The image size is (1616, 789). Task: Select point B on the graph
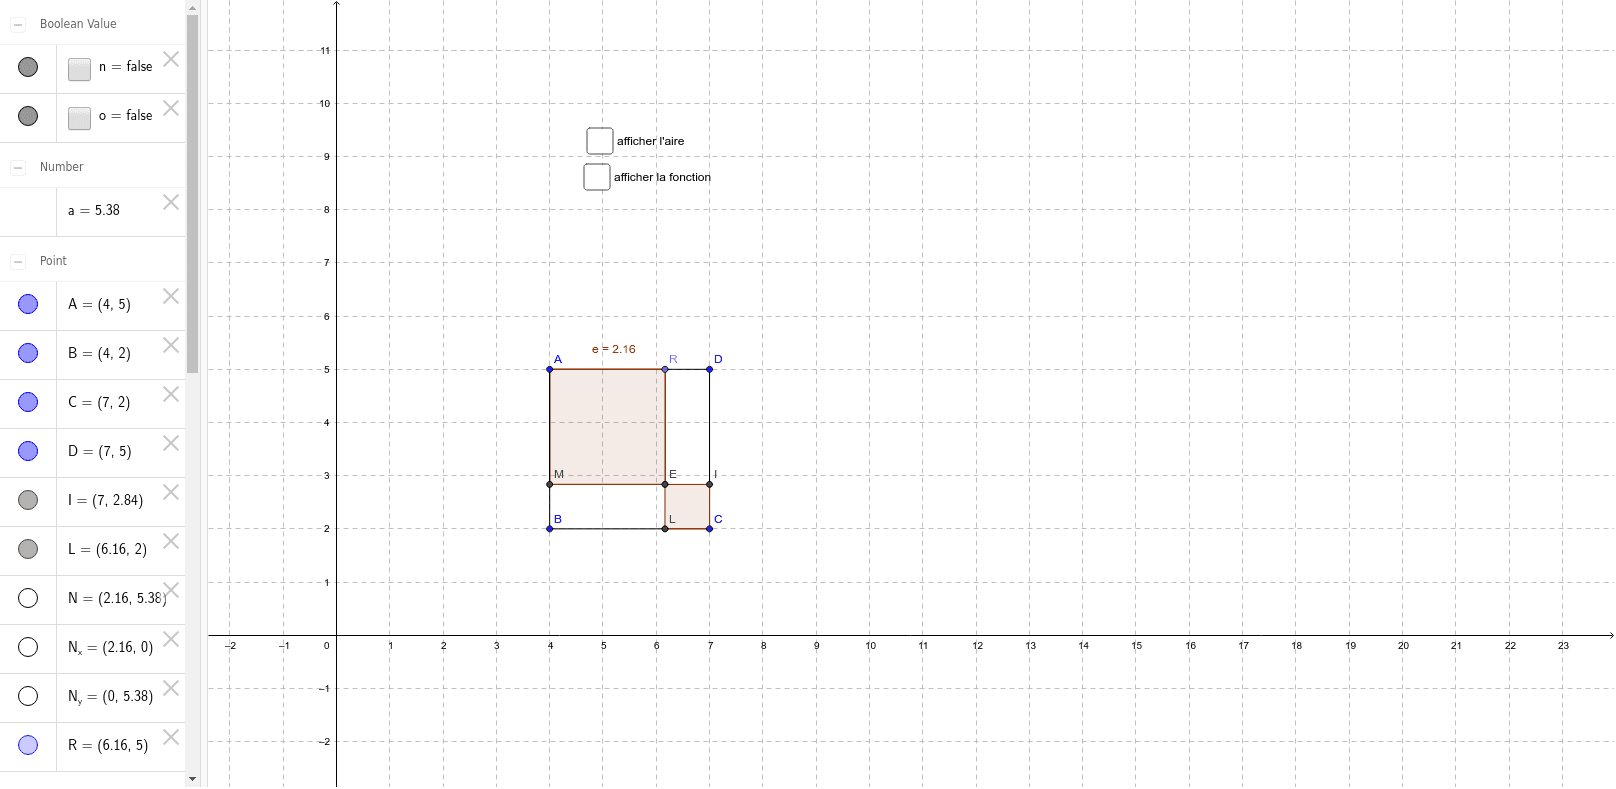tap(550, 529)
